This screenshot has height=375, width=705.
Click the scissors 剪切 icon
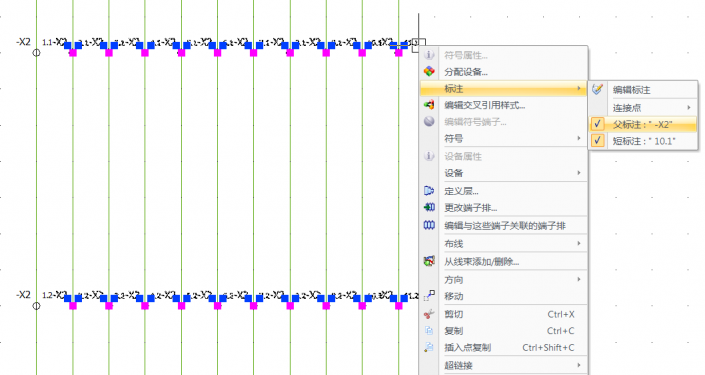tap(429, 314)
